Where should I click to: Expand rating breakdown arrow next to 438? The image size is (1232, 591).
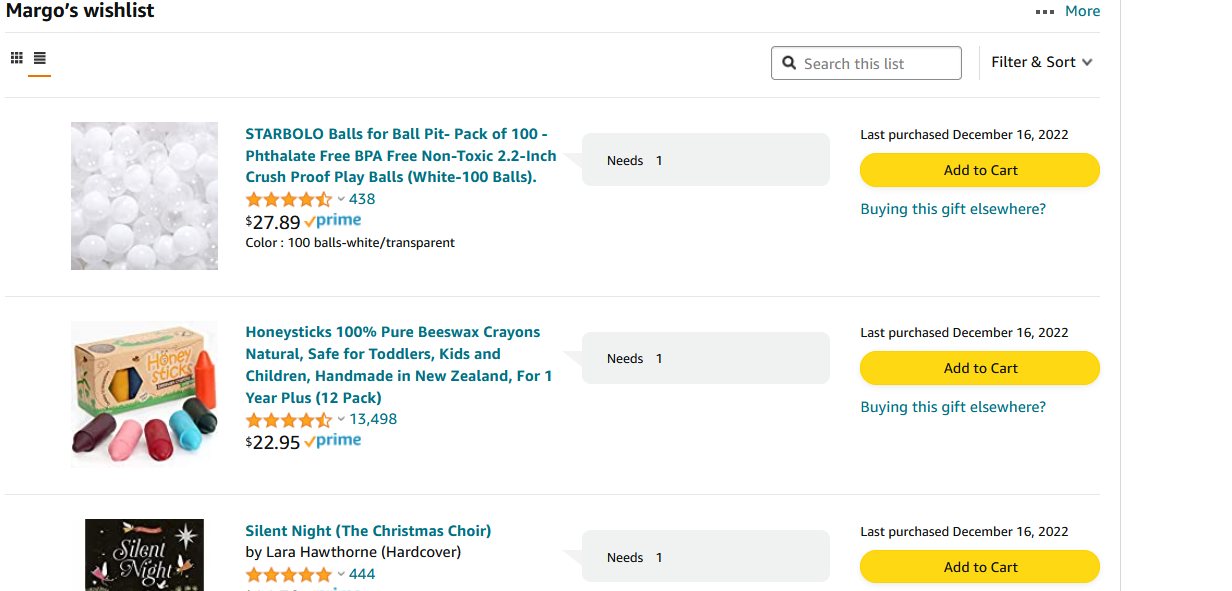(341, 199)
